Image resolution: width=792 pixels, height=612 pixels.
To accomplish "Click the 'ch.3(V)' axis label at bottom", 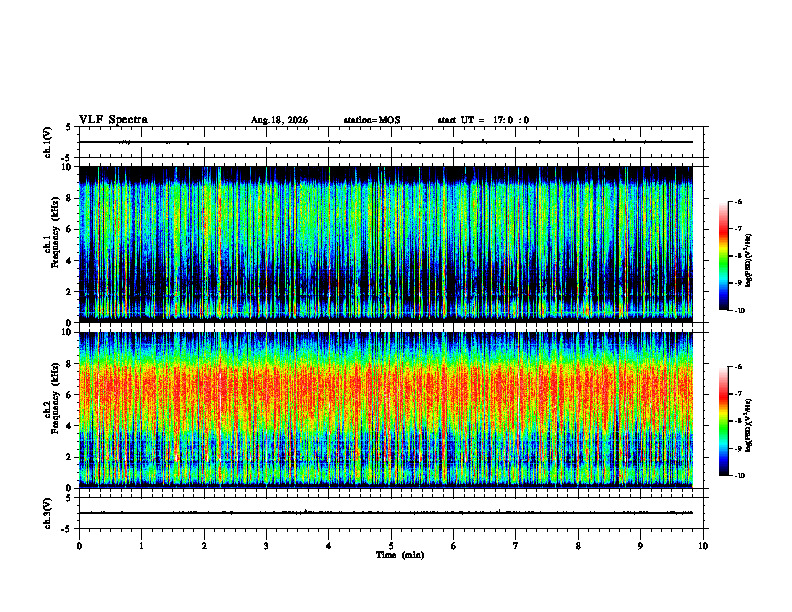I will [x=48, y=513].
